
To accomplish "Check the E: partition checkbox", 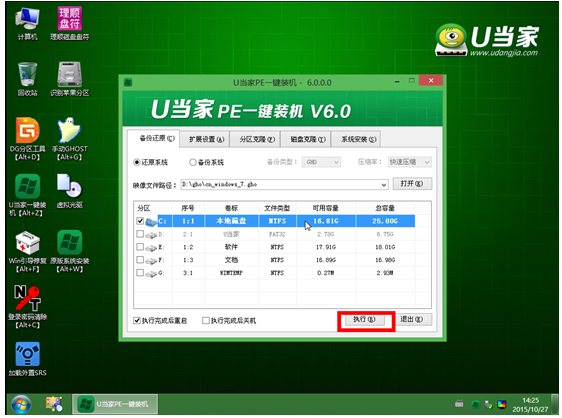I will pyautogui.click(x=140, y=247).
